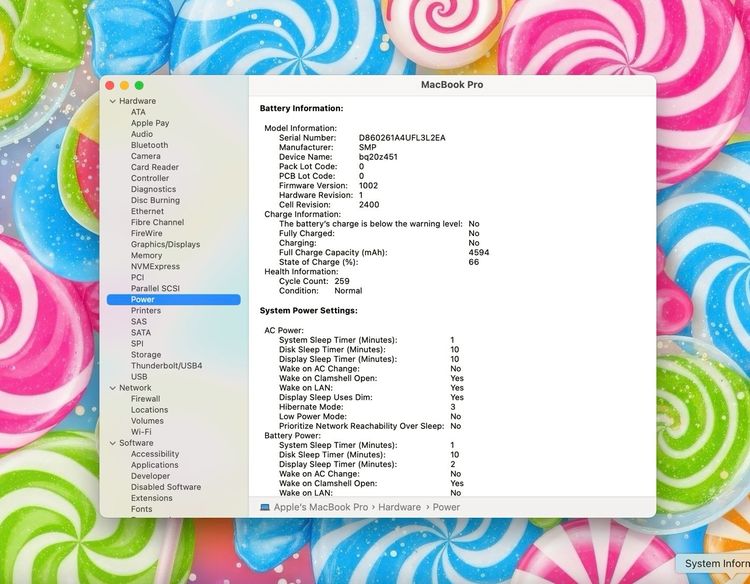Select Thunderbolt/USB4 in the sidebar
Screen dimensions: 750x584
[166, 365]
